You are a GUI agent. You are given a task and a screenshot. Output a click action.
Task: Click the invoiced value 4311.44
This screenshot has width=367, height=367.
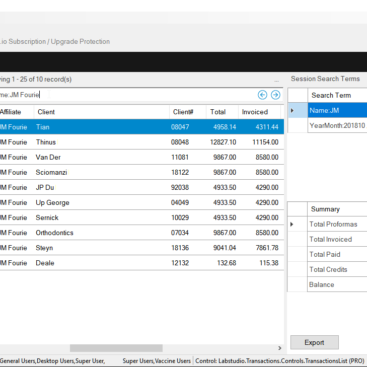[267, 127]
